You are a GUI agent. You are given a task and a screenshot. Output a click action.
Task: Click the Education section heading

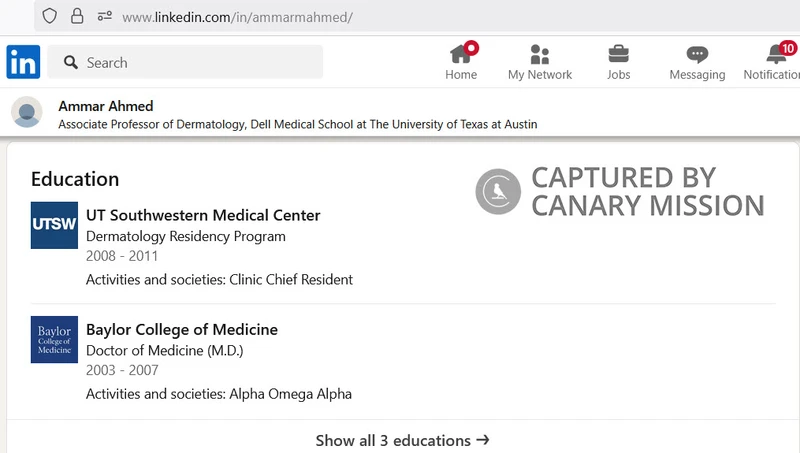click(75, 179)
